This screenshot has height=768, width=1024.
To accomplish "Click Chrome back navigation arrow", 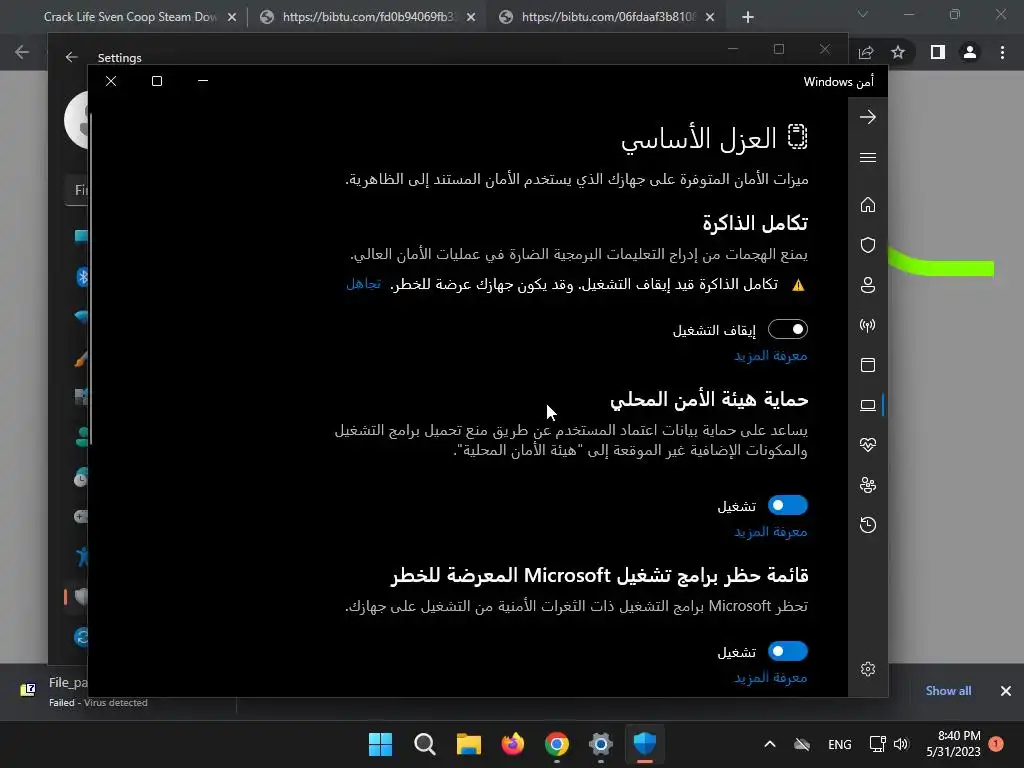I will click(22, 52).
